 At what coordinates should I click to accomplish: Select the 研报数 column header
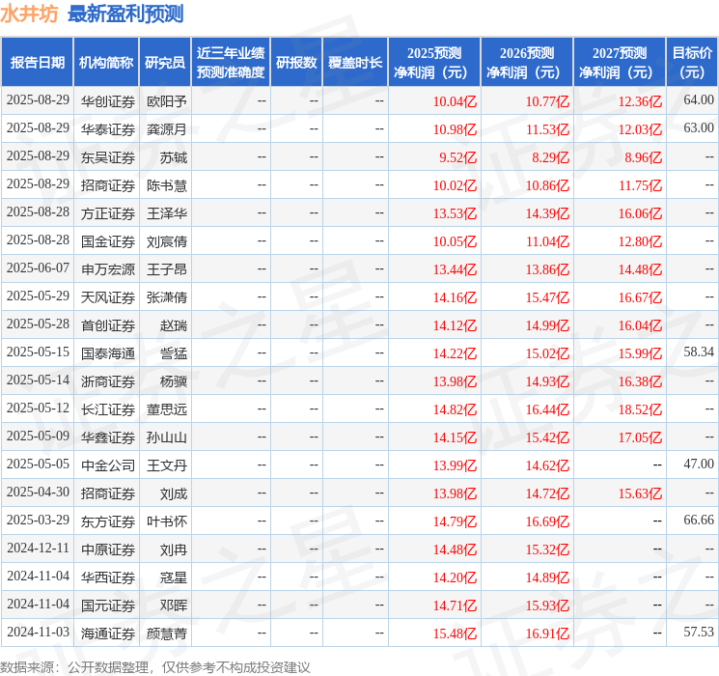[296, 62]
